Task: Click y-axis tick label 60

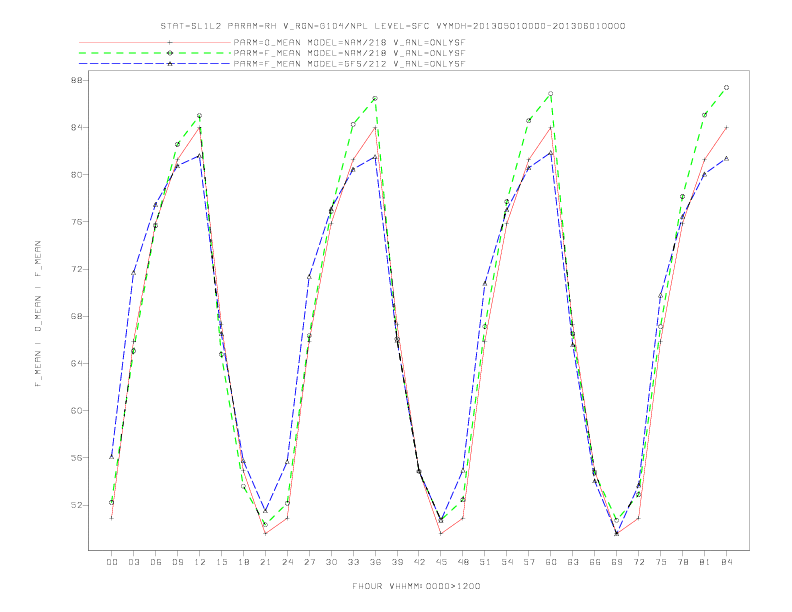Action: coord(78,411)
